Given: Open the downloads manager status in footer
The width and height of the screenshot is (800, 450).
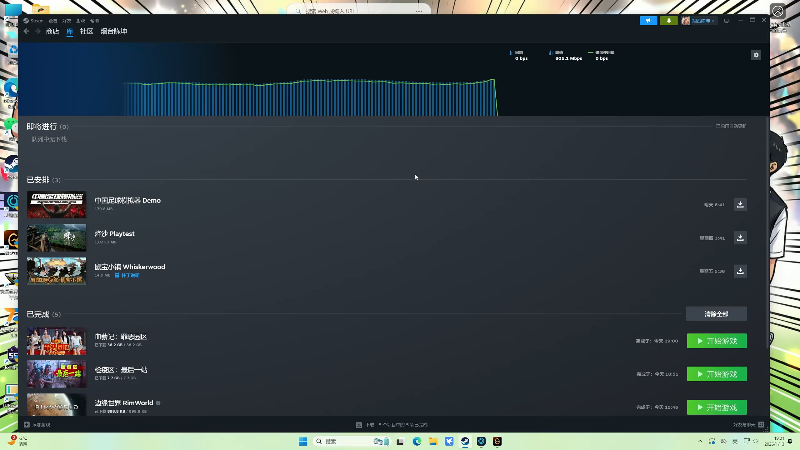Looking at the screenshot, I should coord(392,424).
